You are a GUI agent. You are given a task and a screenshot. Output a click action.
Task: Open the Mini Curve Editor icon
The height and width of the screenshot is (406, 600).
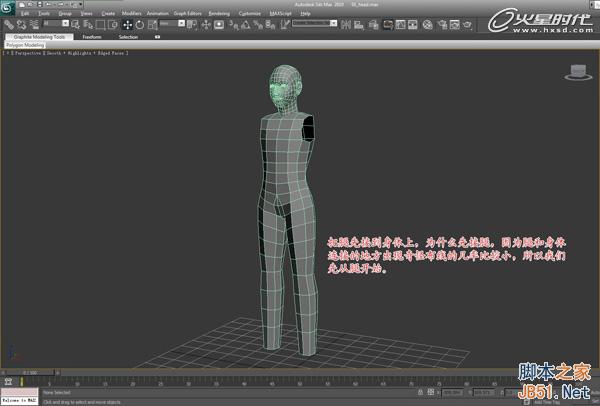[x=8, y=382]
